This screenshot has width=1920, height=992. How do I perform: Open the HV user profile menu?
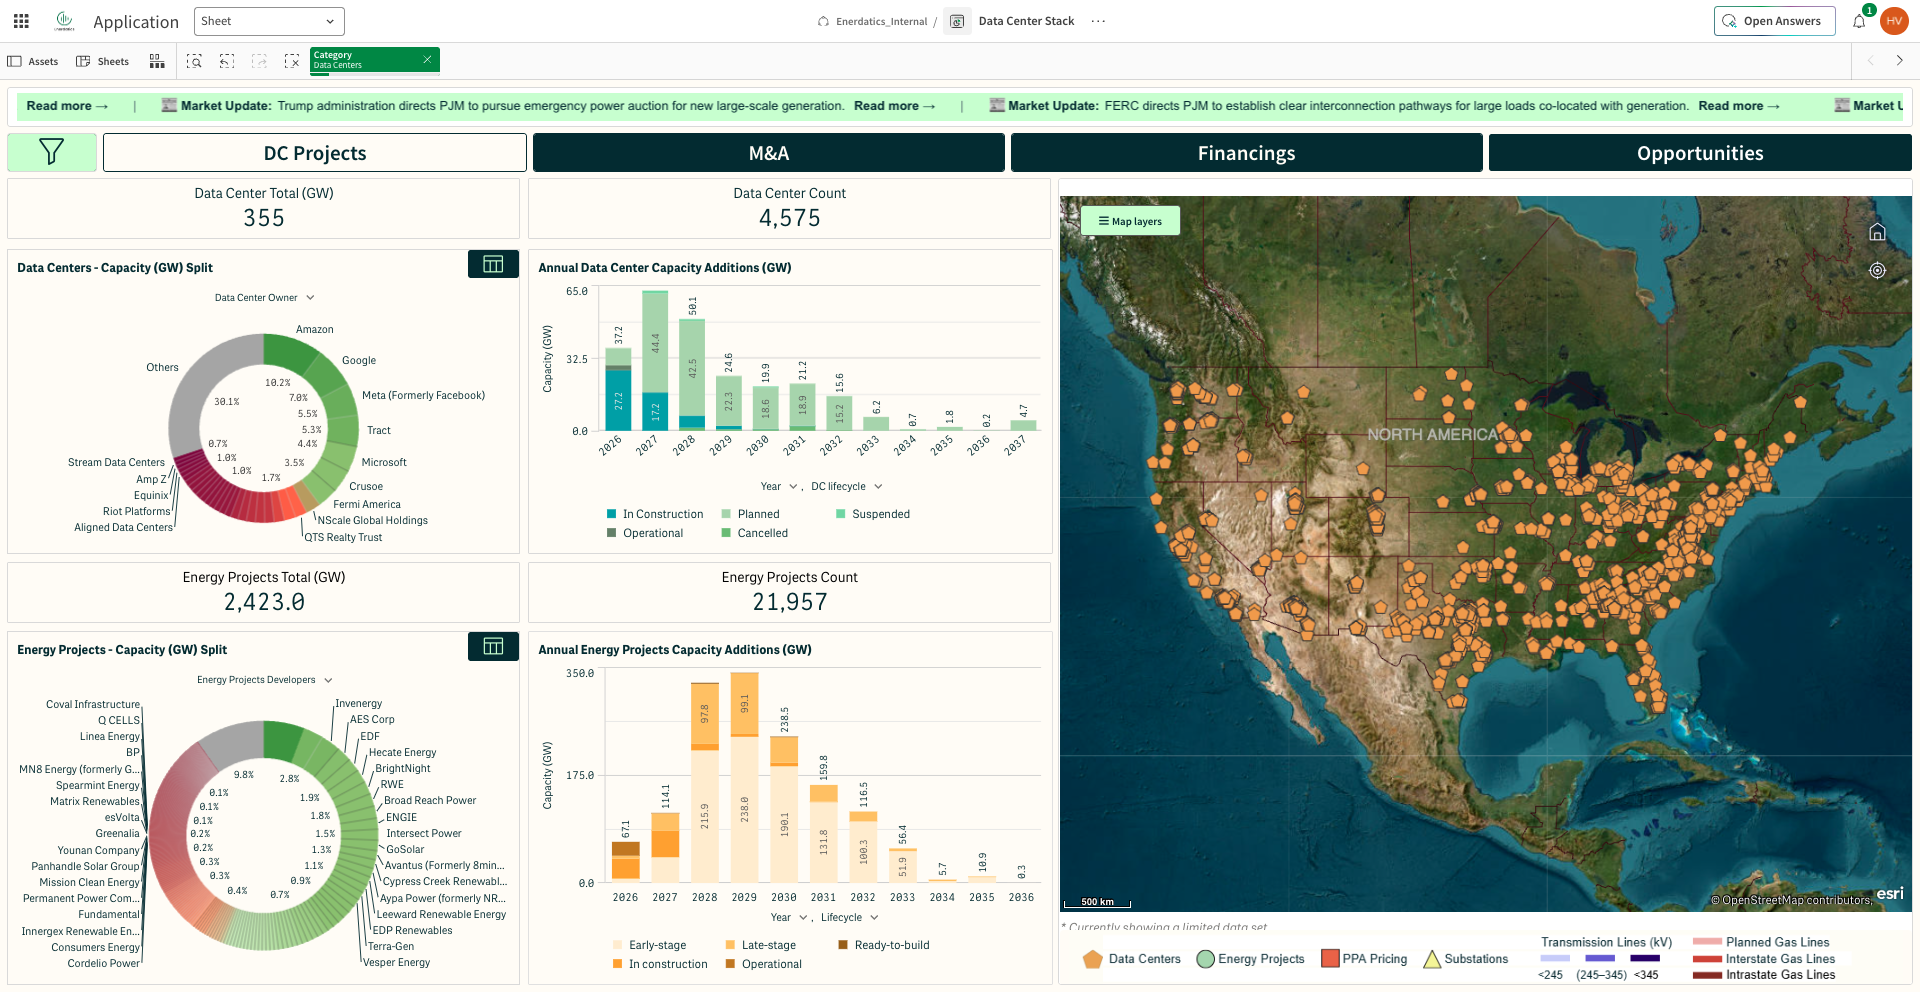tap(1894, 21)
